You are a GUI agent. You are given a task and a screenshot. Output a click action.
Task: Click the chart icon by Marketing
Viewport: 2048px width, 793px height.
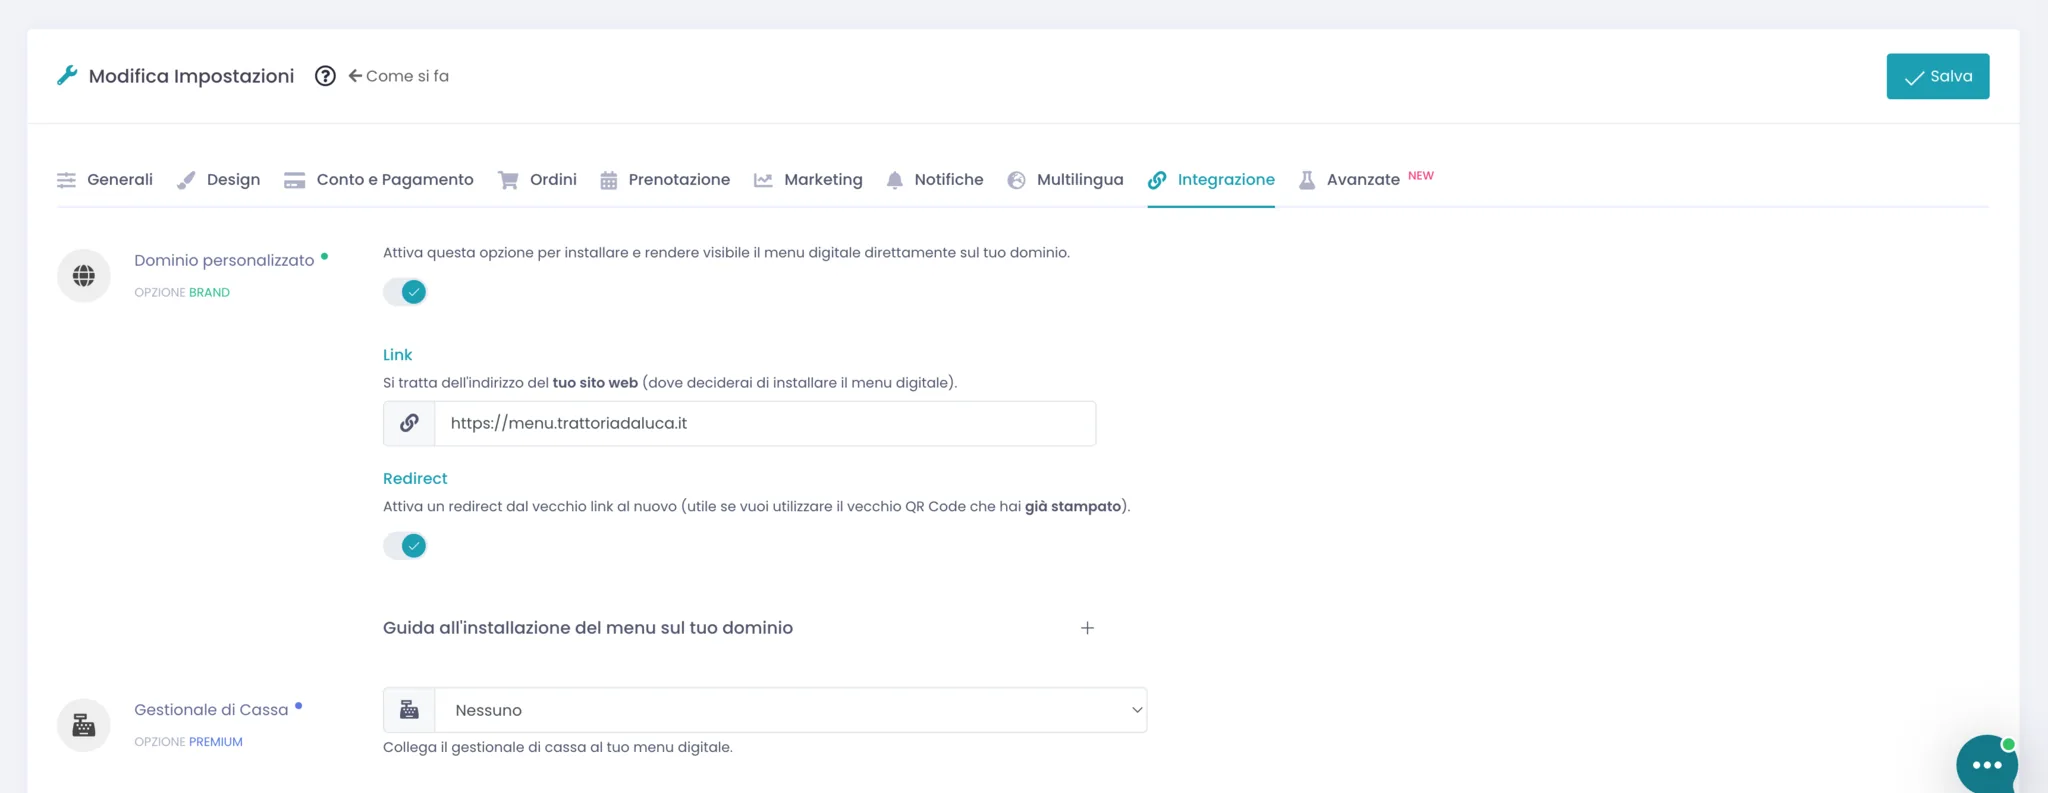click(x=763, y=180)
